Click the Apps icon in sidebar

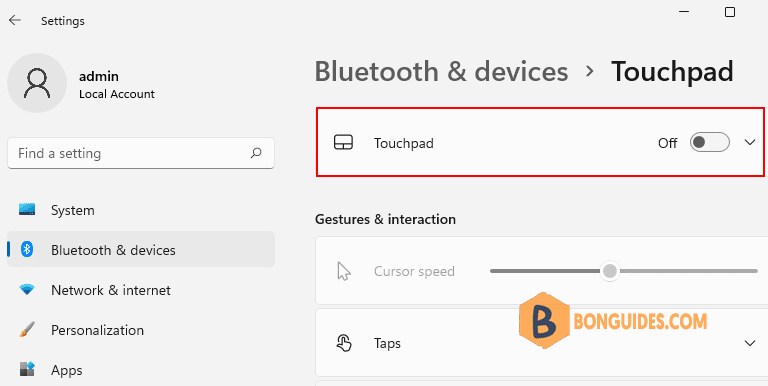coord(27,369)
